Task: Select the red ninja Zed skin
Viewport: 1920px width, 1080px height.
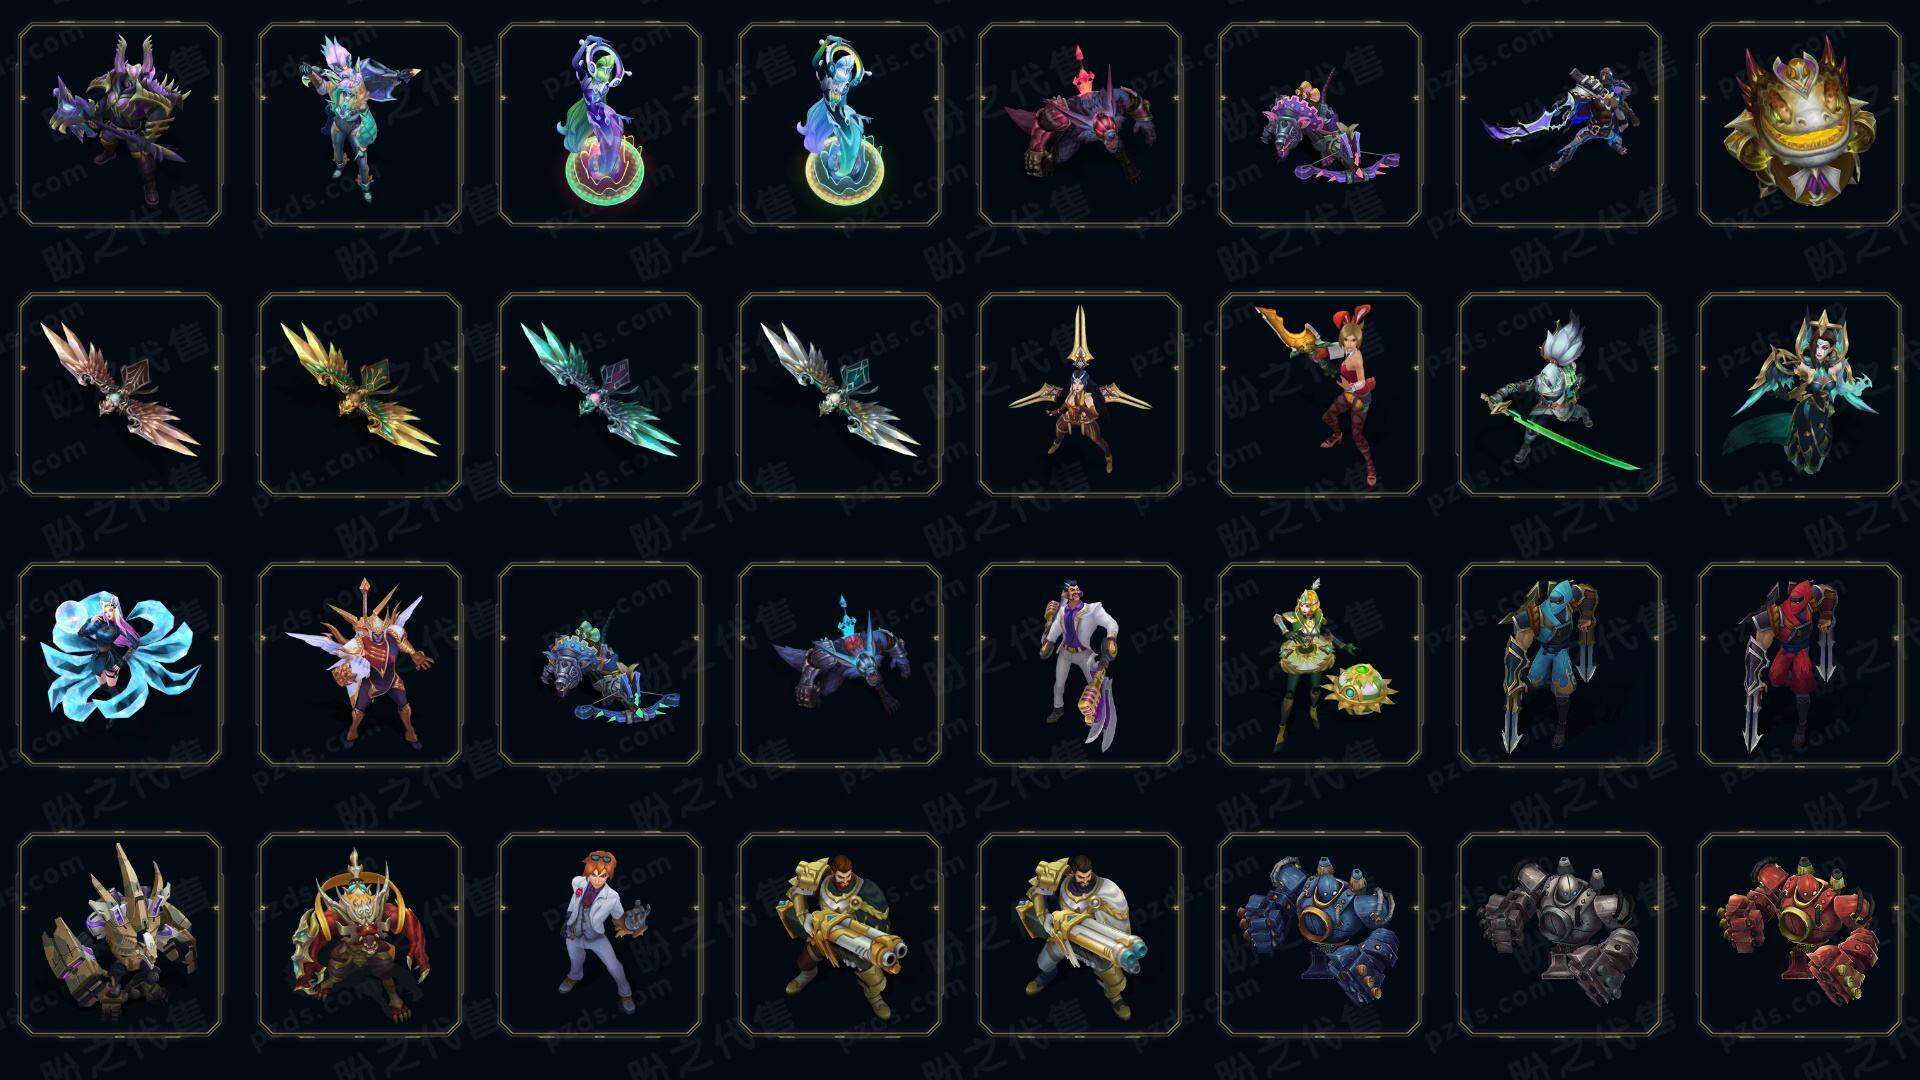Action: (1799, 664)
